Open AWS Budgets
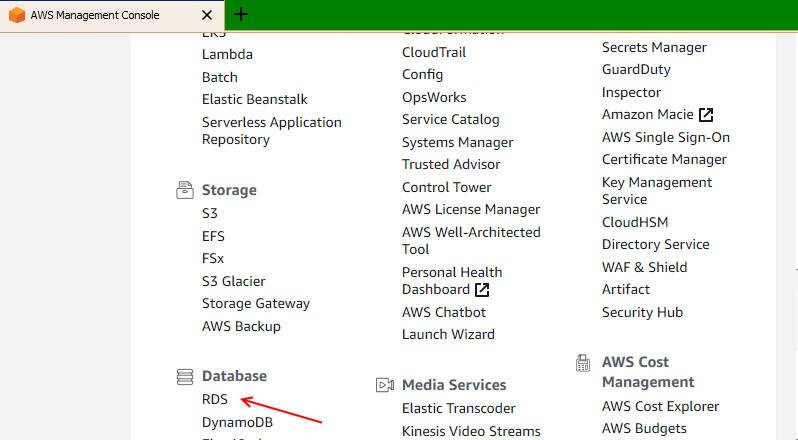 [x=644, y=428]
